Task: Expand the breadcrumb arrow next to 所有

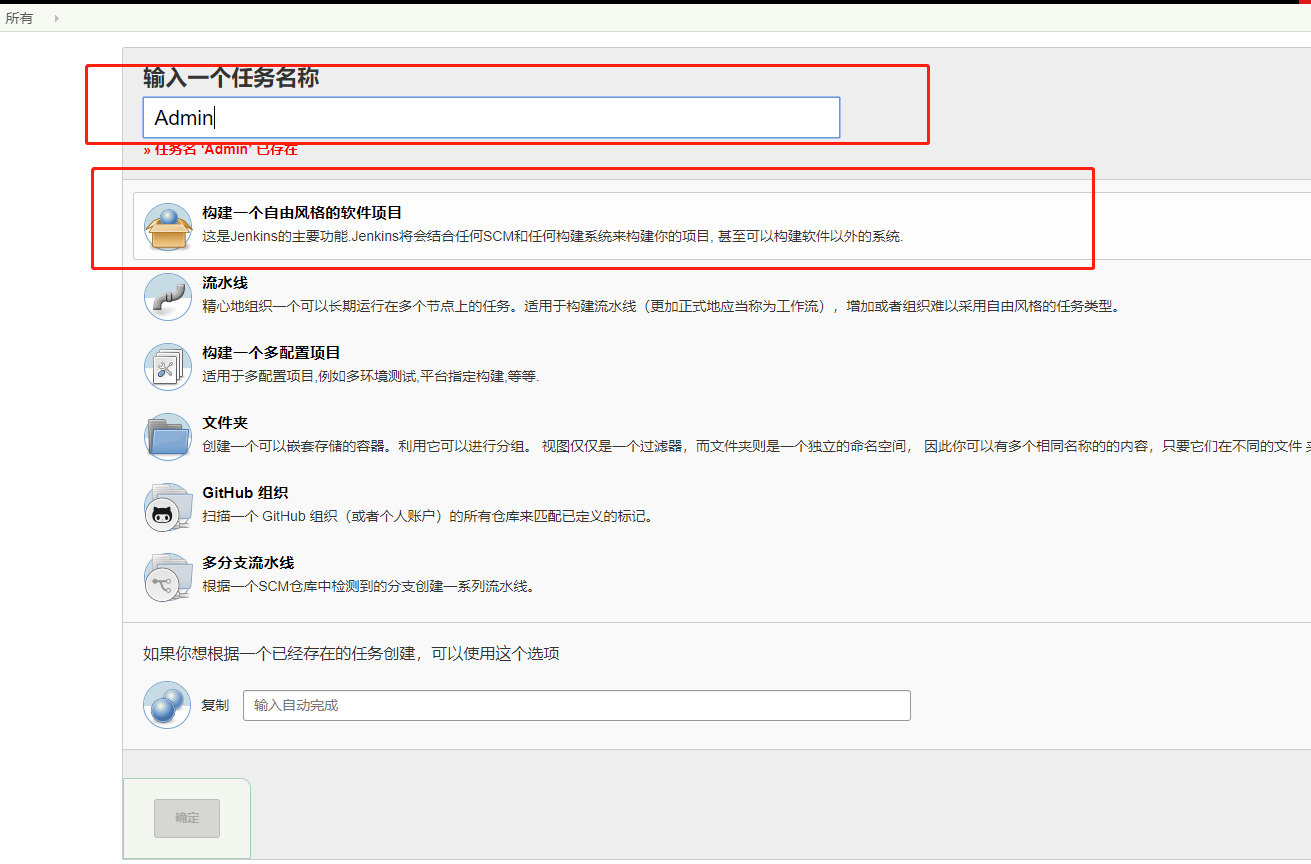Action: (57, 18)
